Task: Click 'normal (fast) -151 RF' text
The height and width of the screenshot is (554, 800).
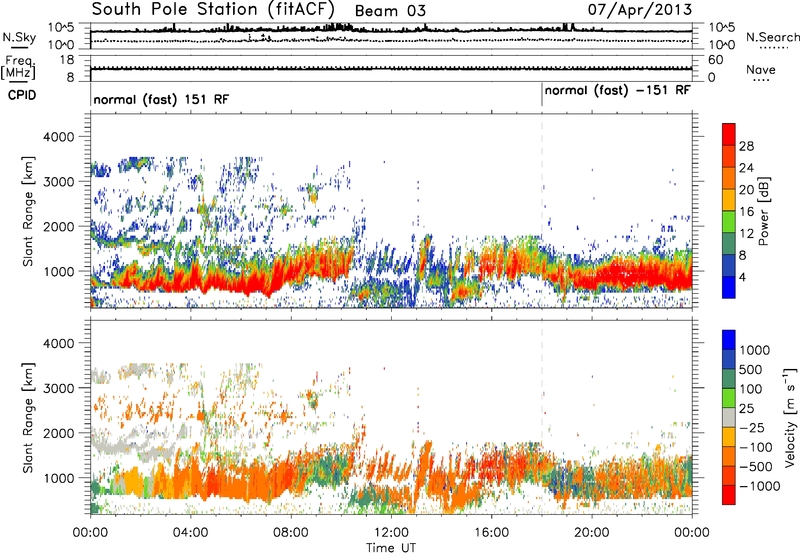Action: pyautogui.click(x=617, y=90)
